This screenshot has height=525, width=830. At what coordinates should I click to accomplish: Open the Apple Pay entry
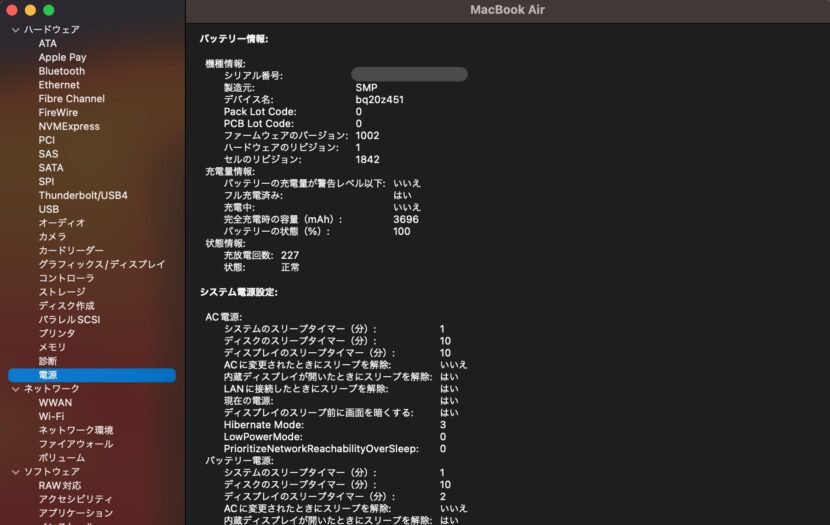point(62,57)
